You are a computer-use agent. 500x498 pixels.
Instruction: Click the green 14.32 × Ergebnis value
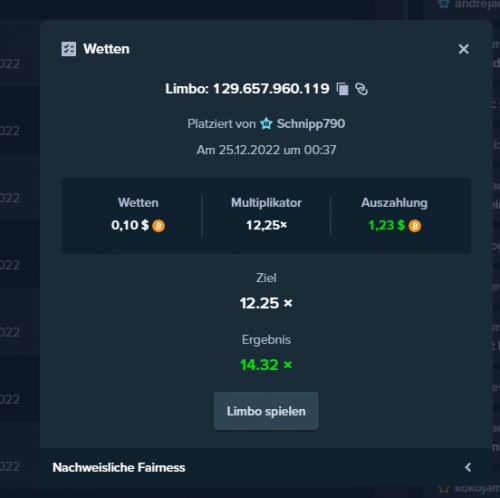[266, 365]
